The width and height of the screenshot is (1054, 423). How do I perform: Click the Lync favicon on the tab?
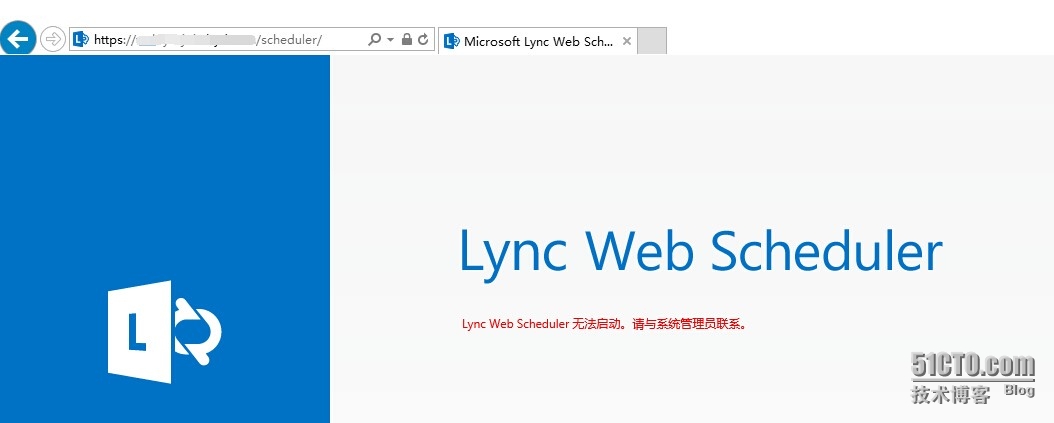pos(452,41)
